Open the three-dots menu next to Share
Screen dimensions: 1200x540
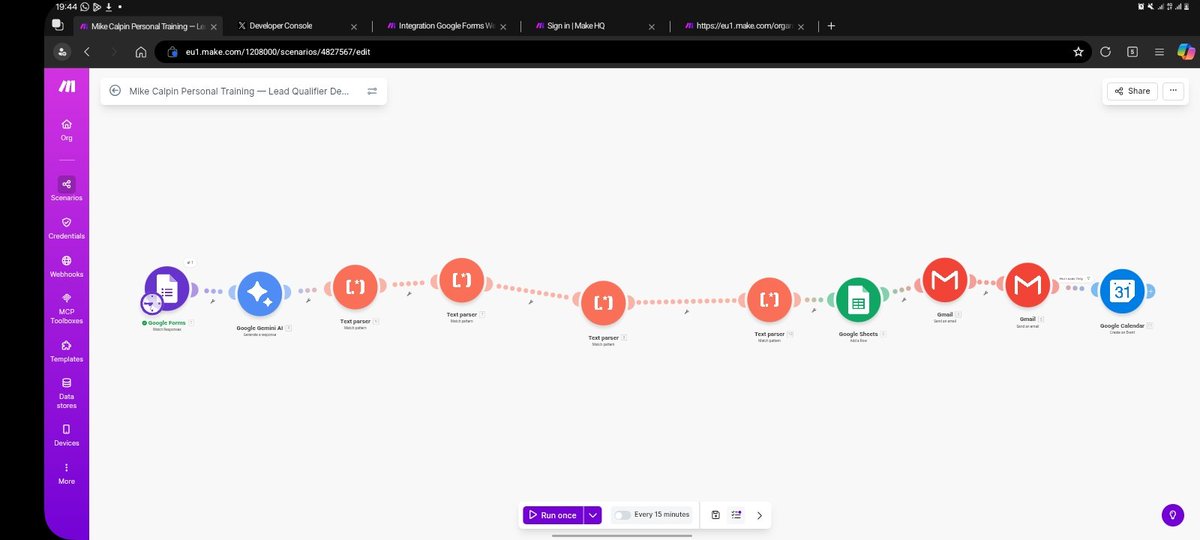[x=1173, y=91]
